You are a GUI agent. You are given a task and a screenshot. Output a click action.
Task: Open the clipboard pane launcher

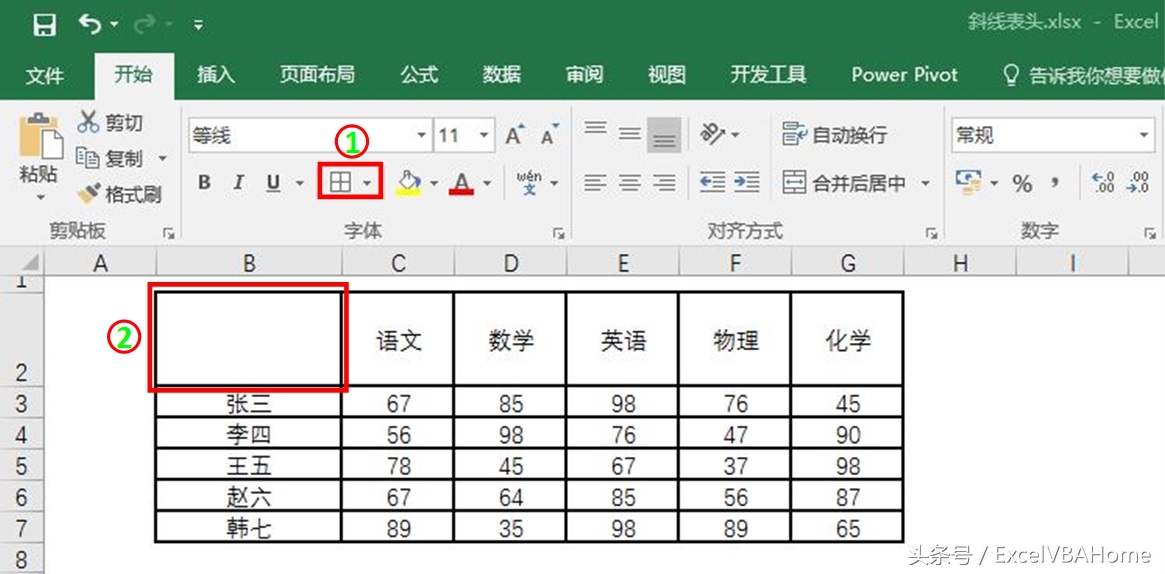[169, 234]
